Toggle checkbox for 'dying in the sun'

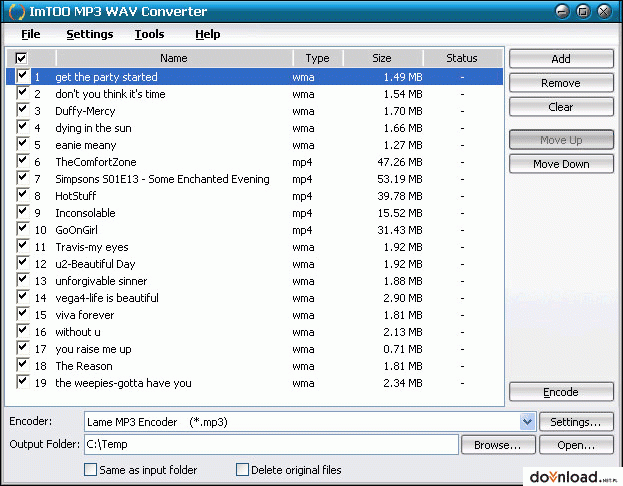pyautogui.click(x=22, y=128)
